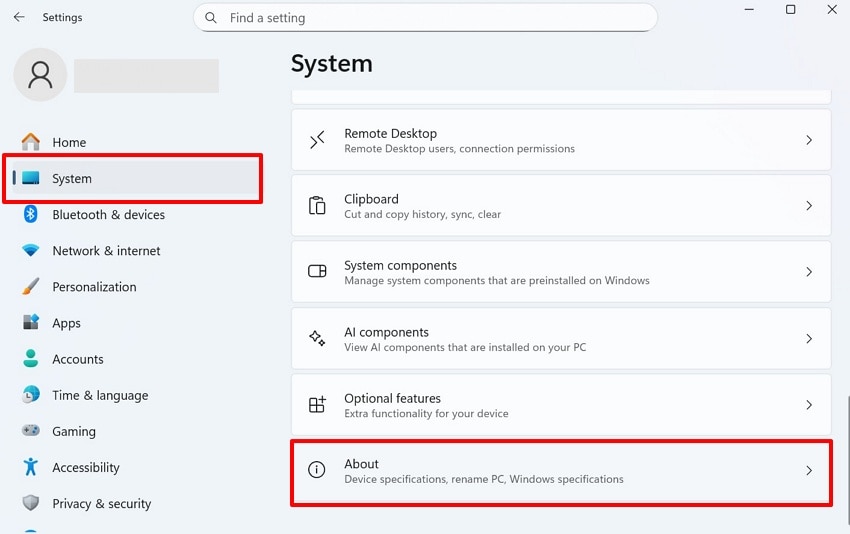Open Clipboard via its right chevron
This screenshot has height=534, width=850.
pyautogui.click(x=809, y=205)
